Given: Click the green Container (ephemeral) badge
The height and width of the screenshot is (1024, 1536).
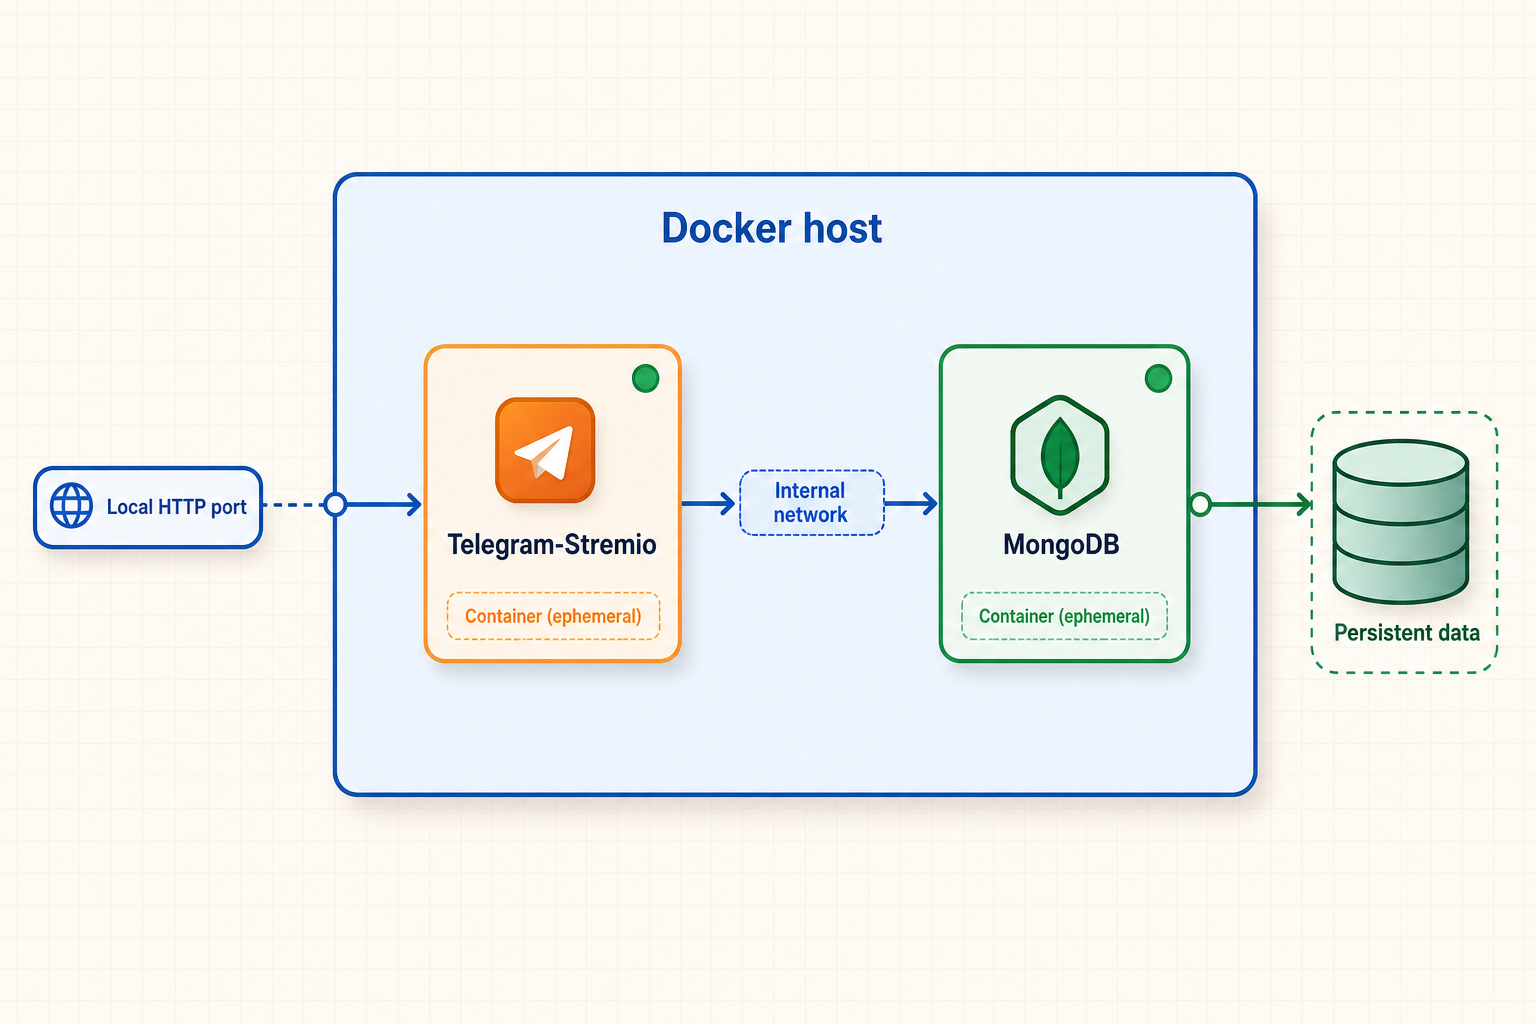Looking at the screenshot, I should (1064, 616).
